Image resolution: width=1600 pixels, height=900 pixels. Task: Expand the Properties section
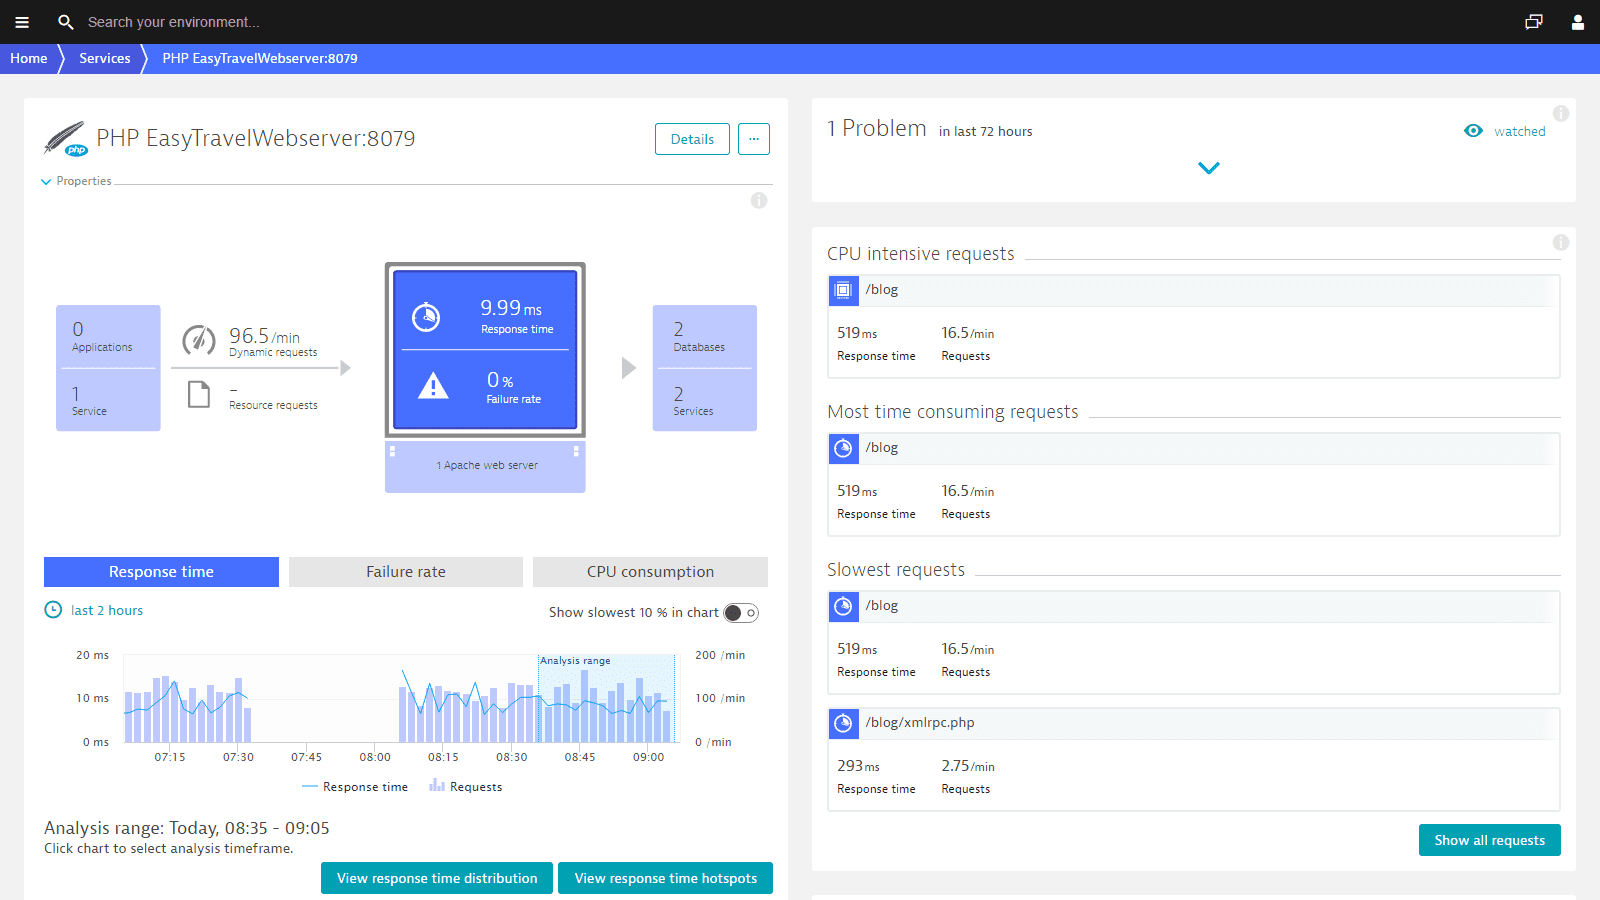76,181
